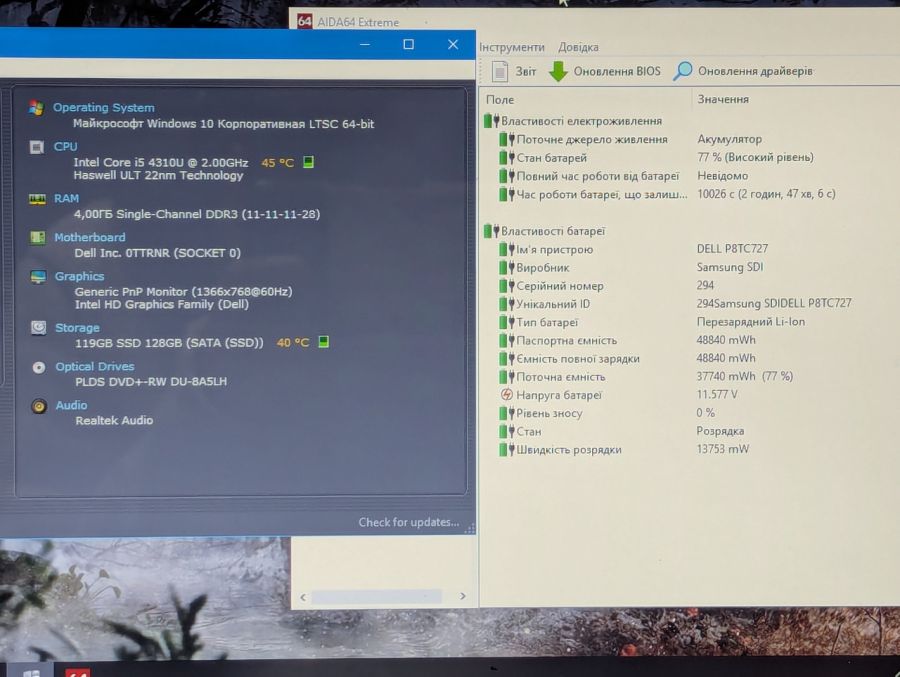The width and height of the screenshot is (900, 677).
Task: Open the Windows Start button
Action: click(32, 672)
